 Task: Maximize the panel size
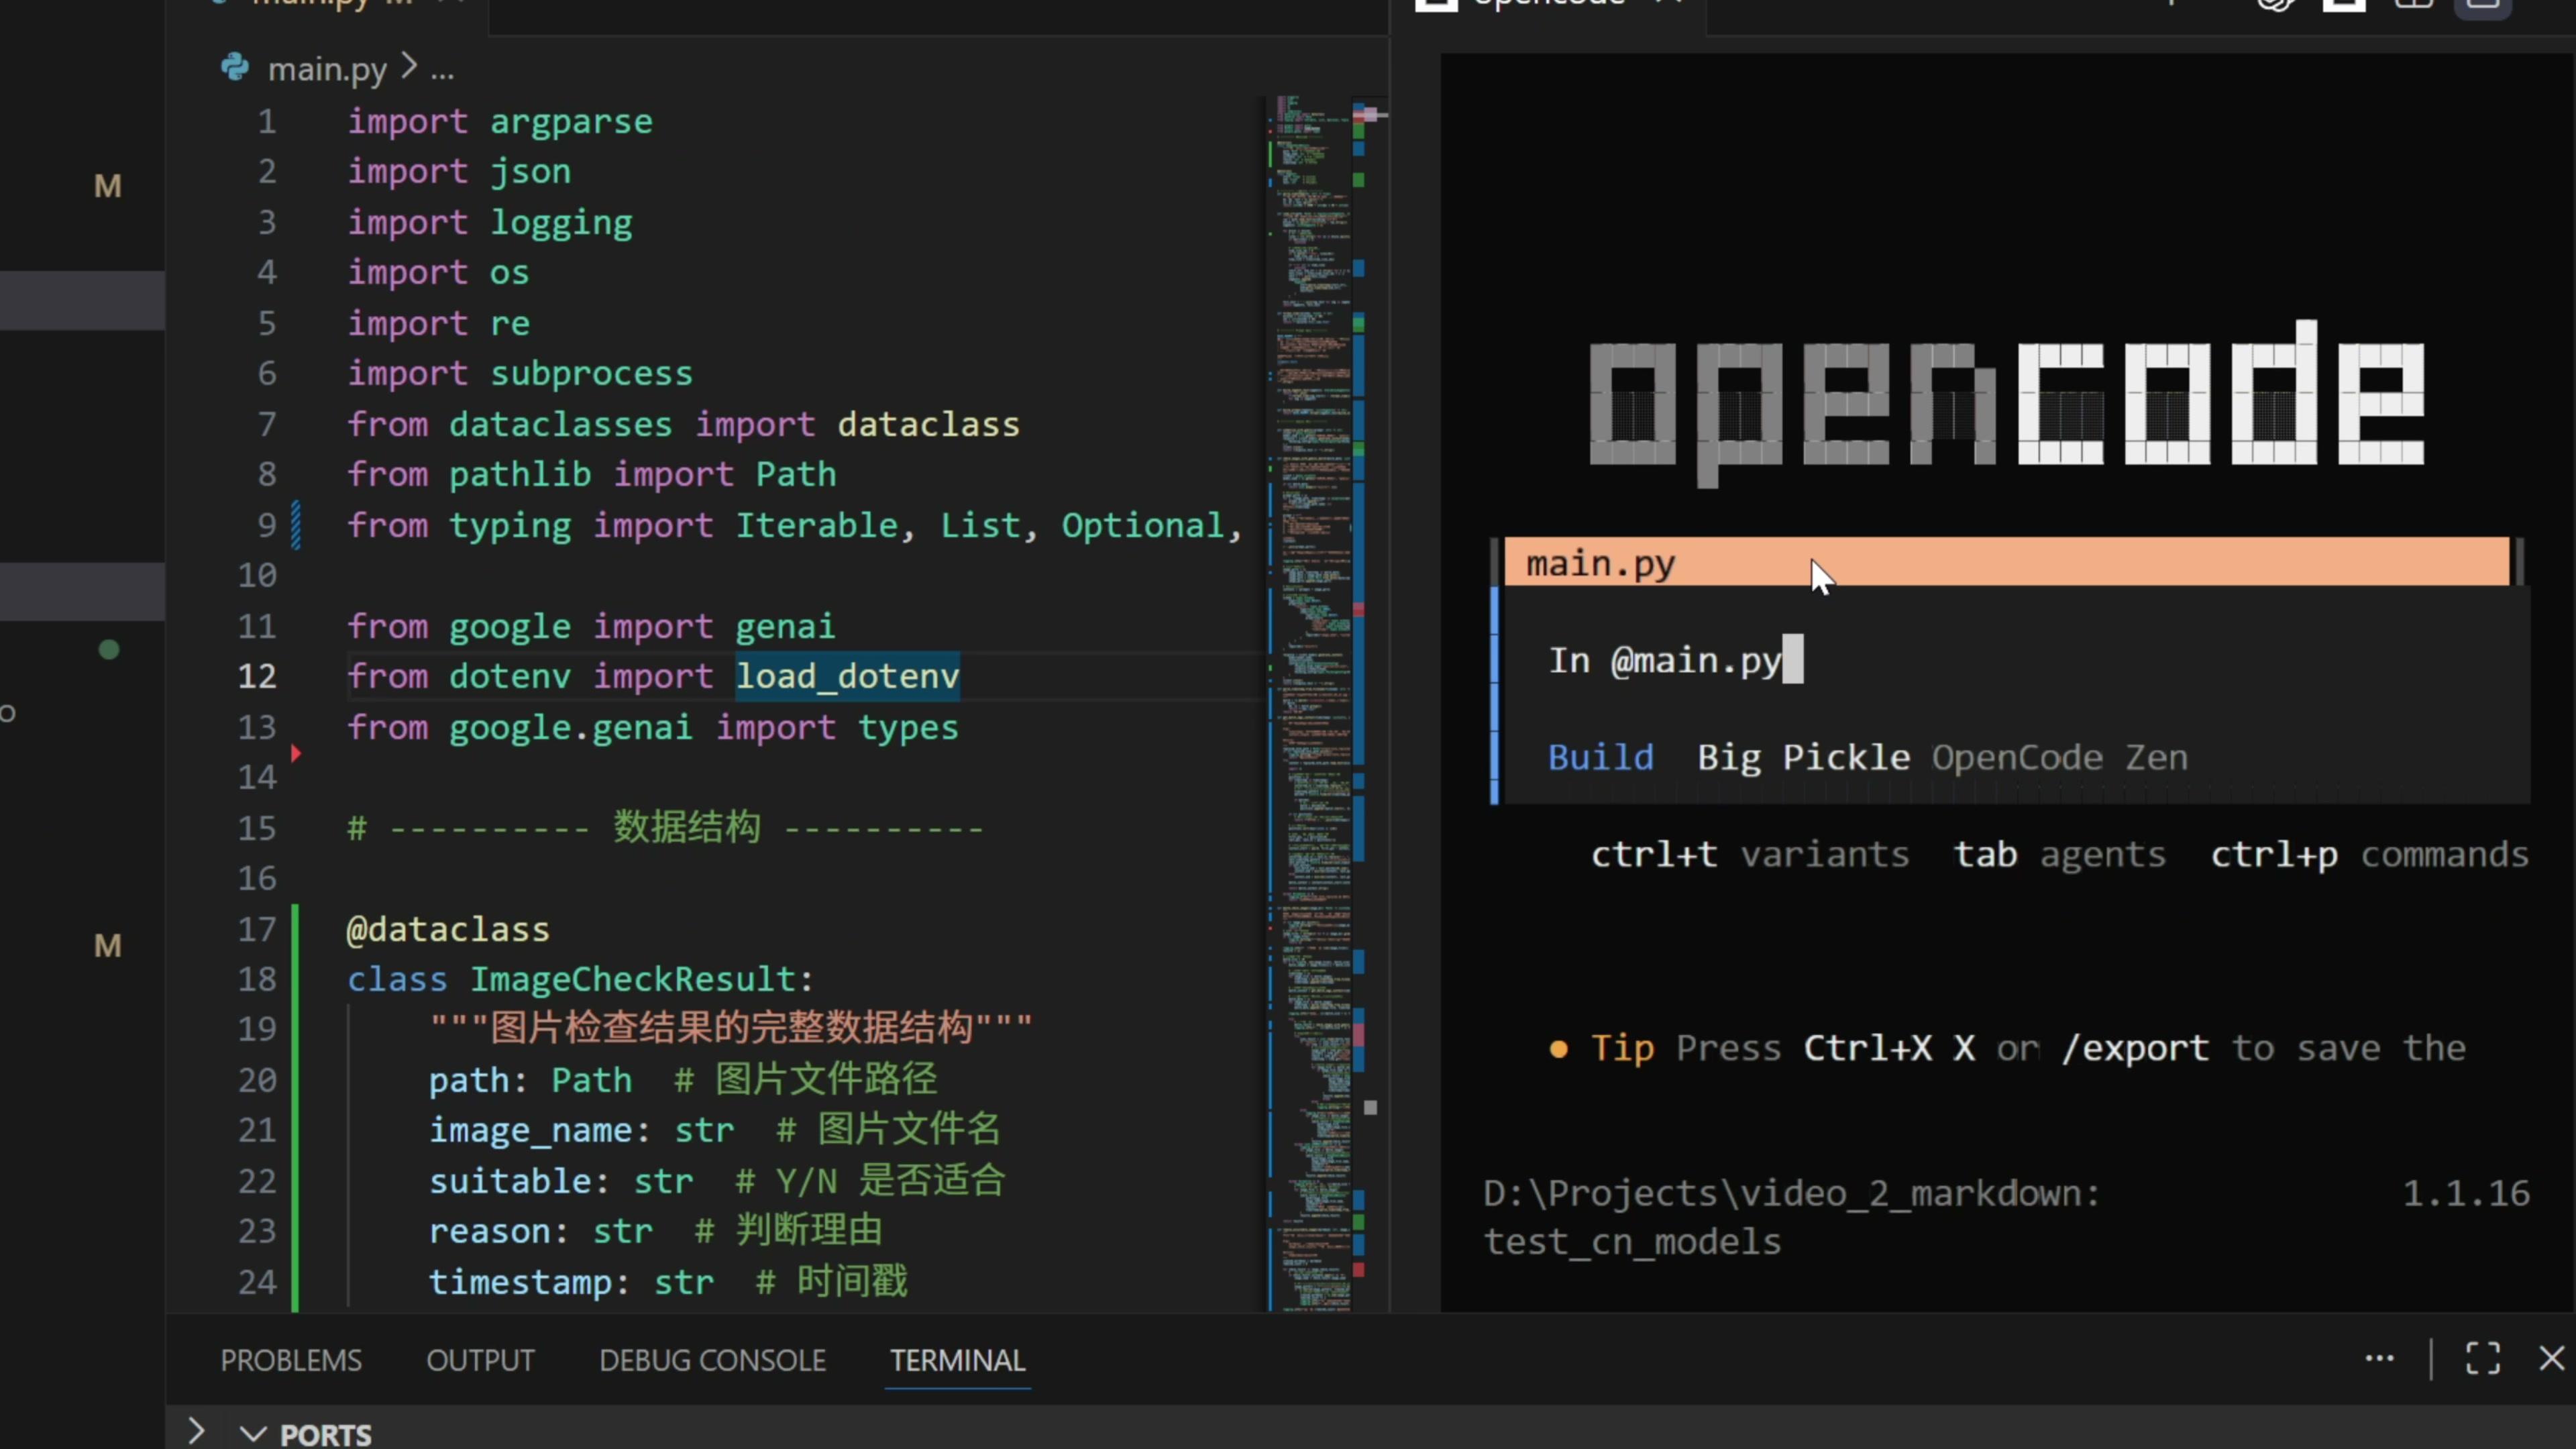[x=2482, y=1359]
